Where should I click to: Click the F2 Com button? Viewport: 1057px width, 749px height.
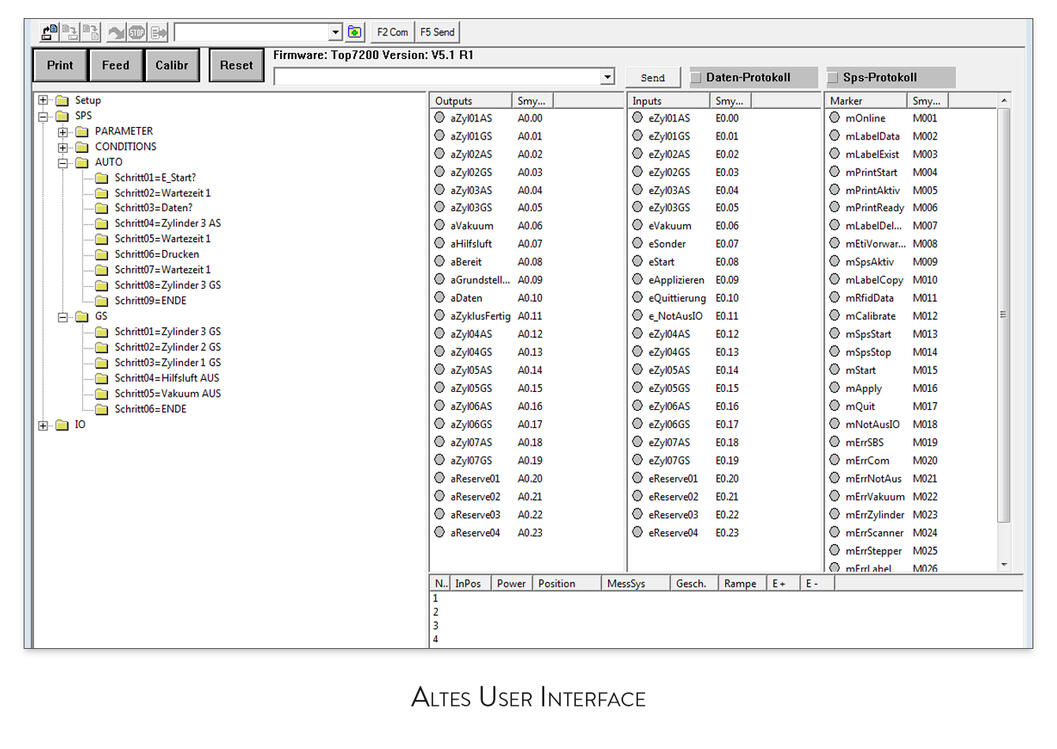[392, 32]
